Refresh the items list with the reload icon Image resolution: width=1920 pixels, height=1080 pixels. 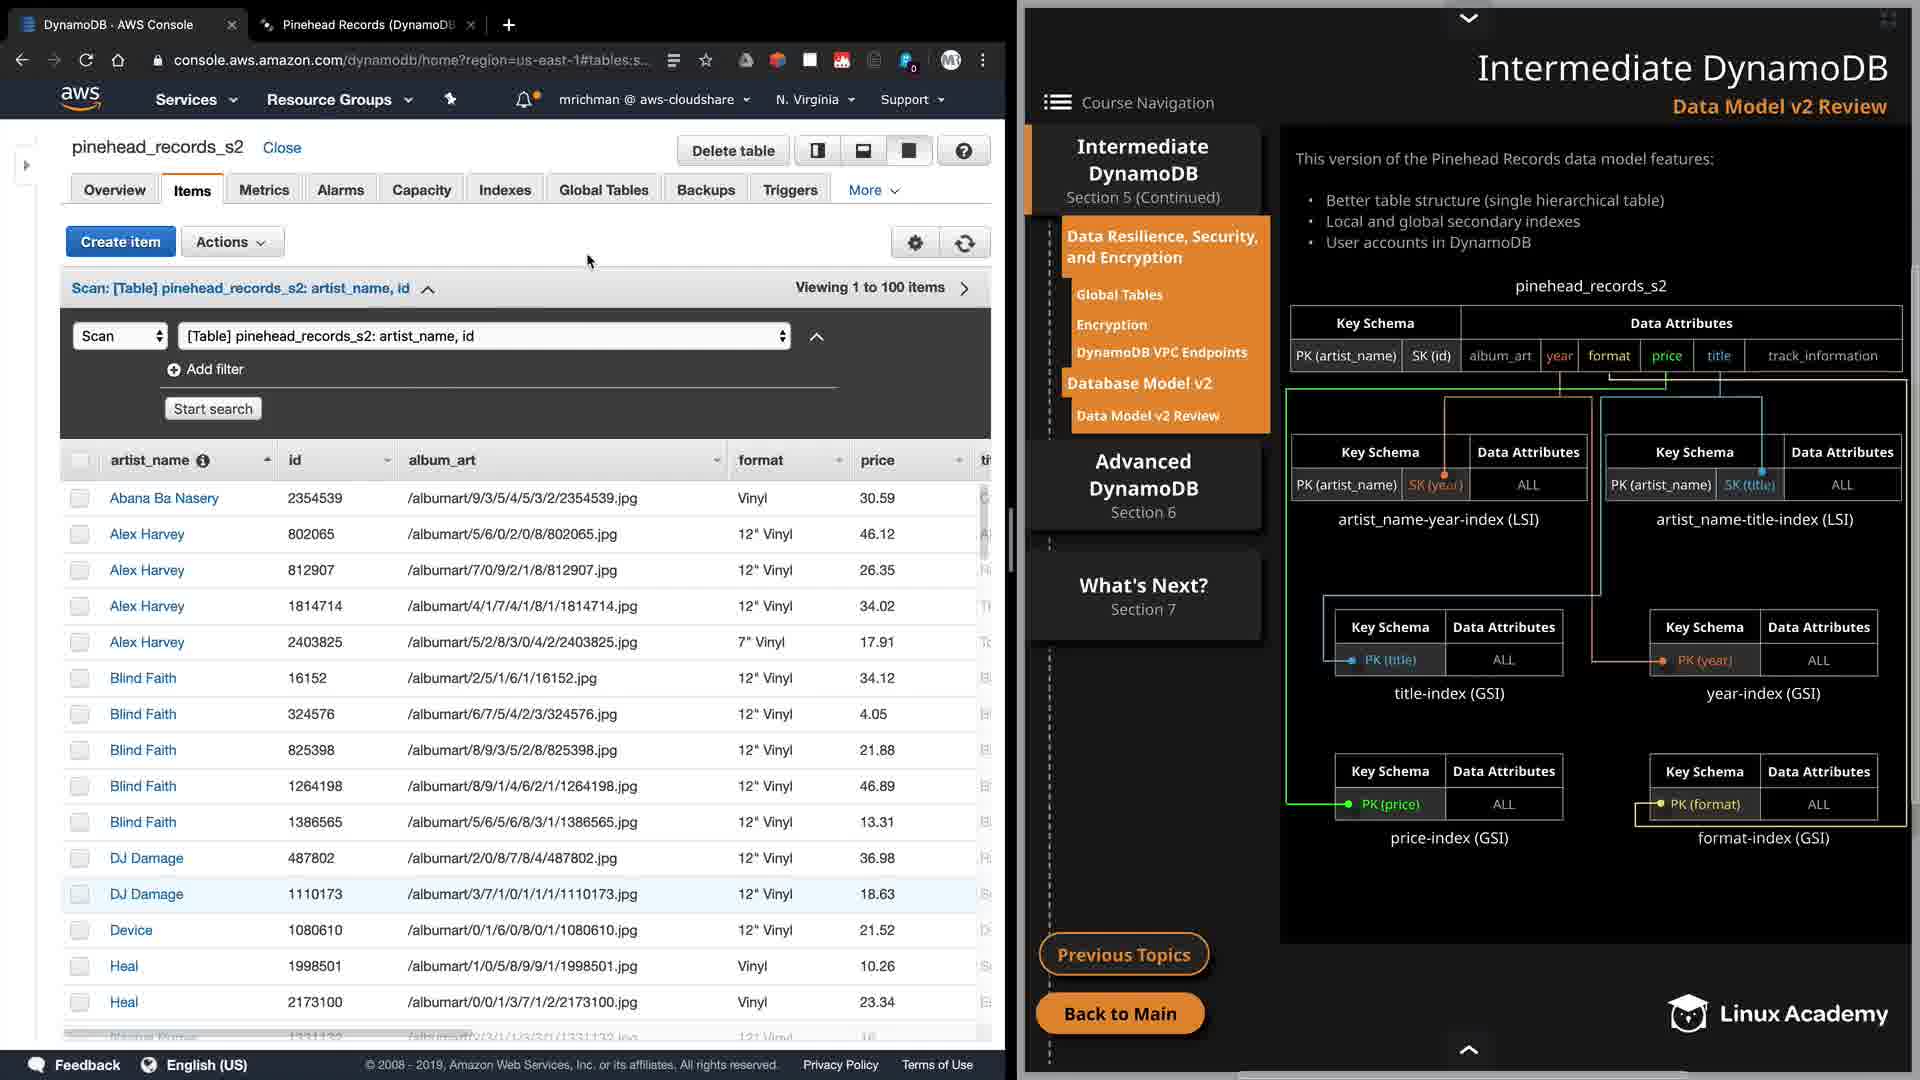coord(965,243)
